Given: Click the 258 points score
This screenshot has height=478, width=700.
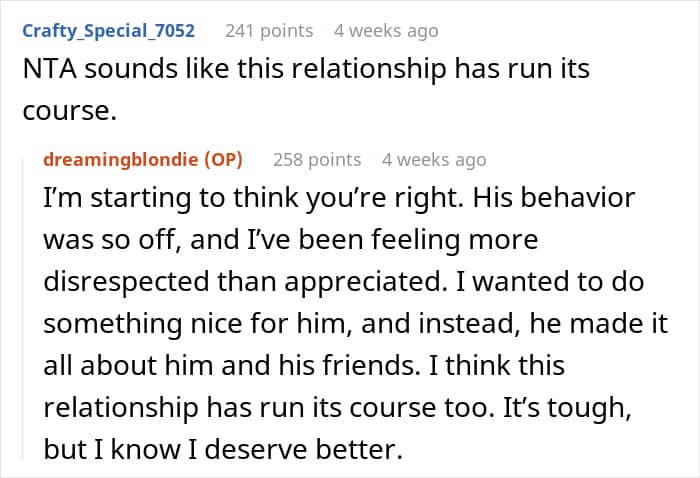Looking at the screenshot, I should tap(316, 159).
